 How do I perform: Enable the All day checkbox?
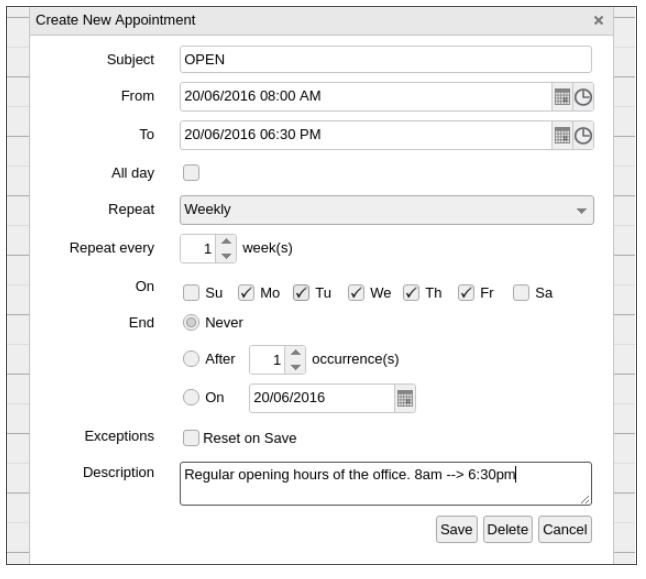pos(191,173)
